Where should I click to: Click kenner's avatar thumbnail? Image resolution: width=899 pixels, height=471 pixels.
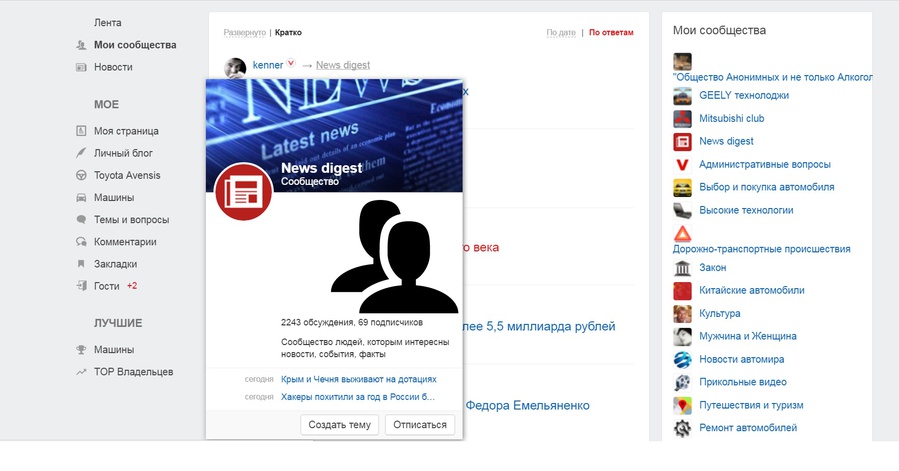[x=235, y=68]
